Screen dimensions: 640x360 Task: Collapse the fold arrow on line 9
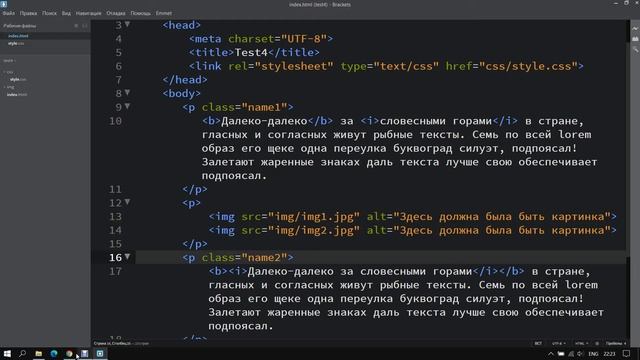[127, 107]
